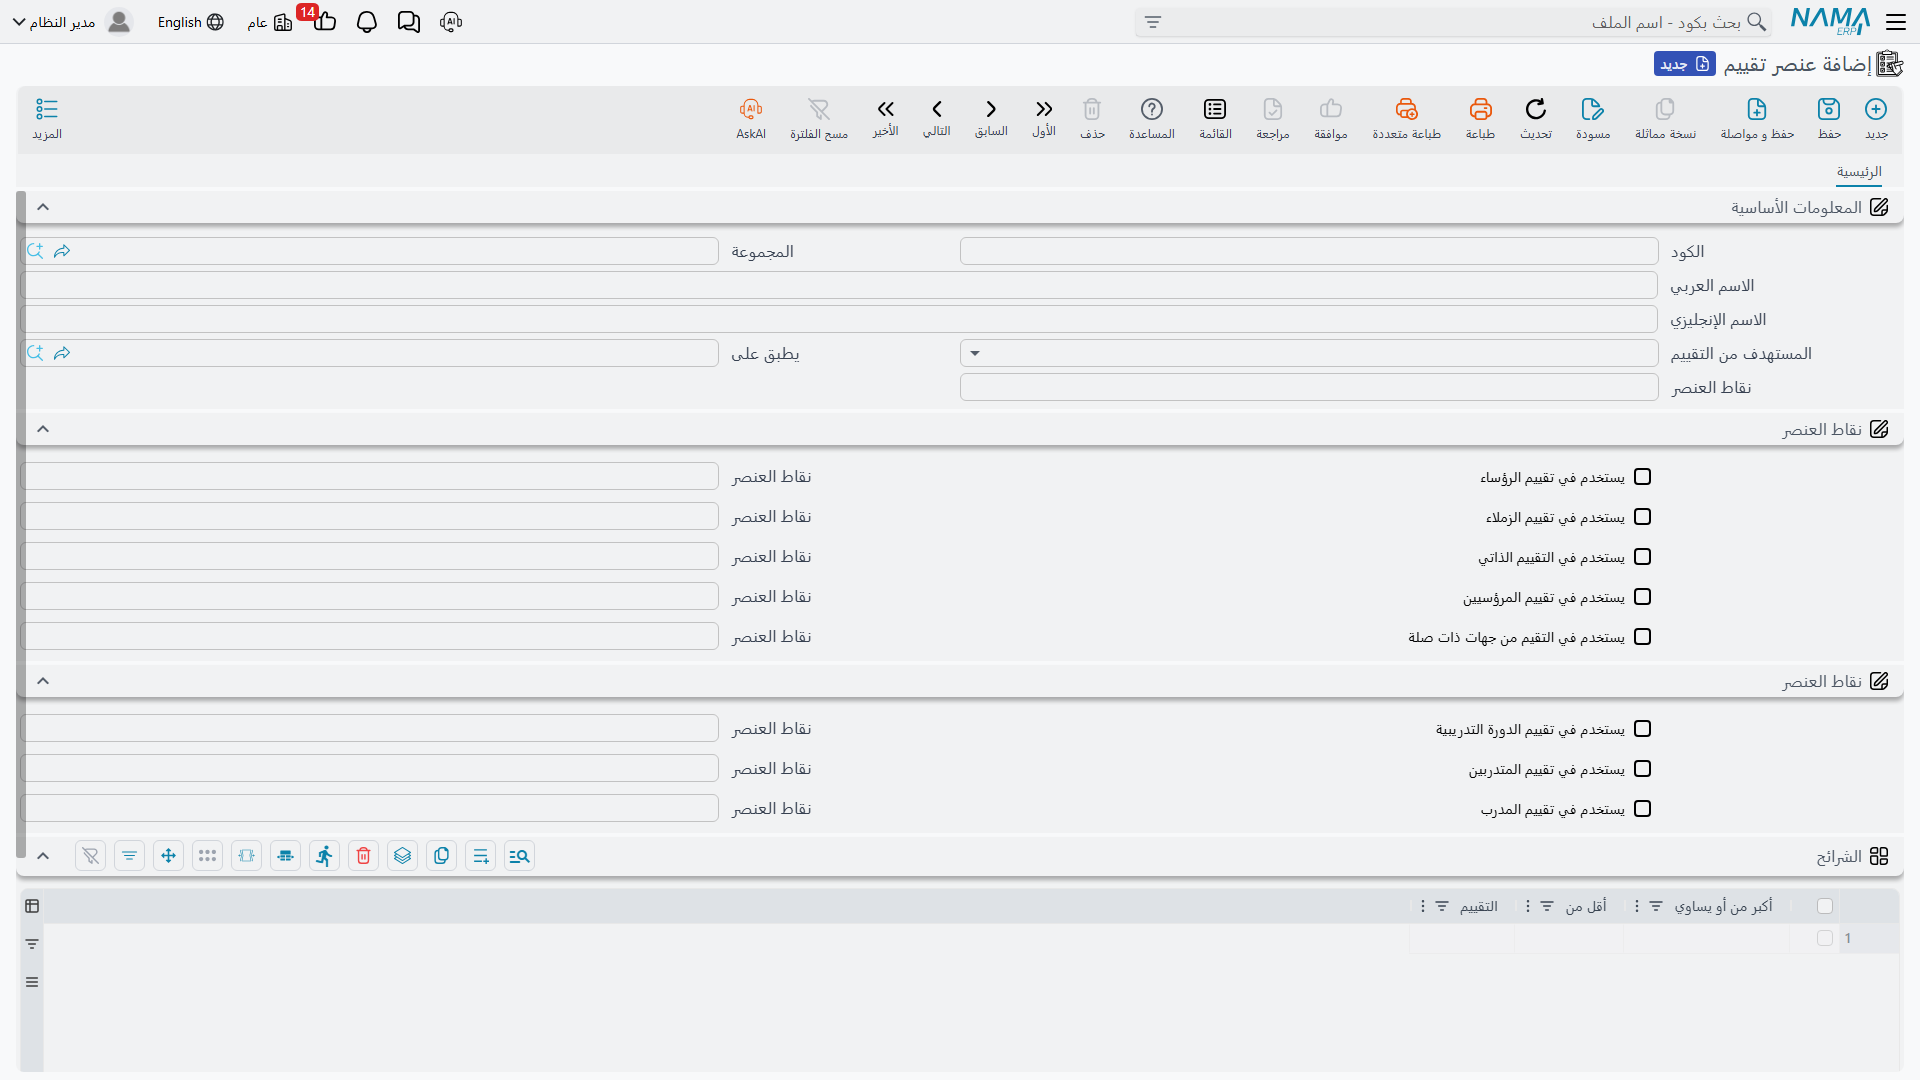Click the الاسم العربي input field

point(839,285)
